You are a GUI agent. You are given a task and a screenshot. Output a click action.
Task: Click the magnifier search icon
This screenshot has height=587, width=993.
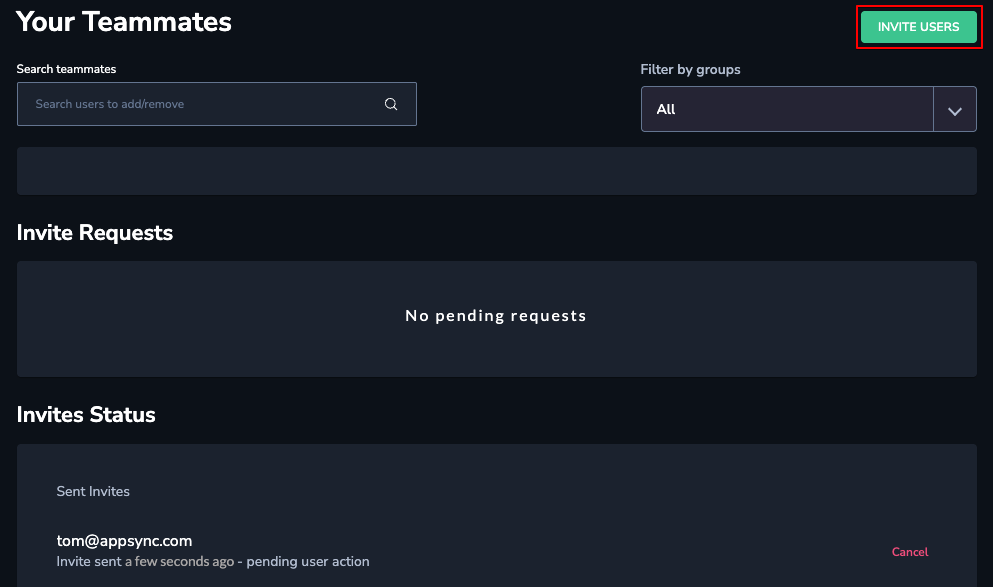391,104
